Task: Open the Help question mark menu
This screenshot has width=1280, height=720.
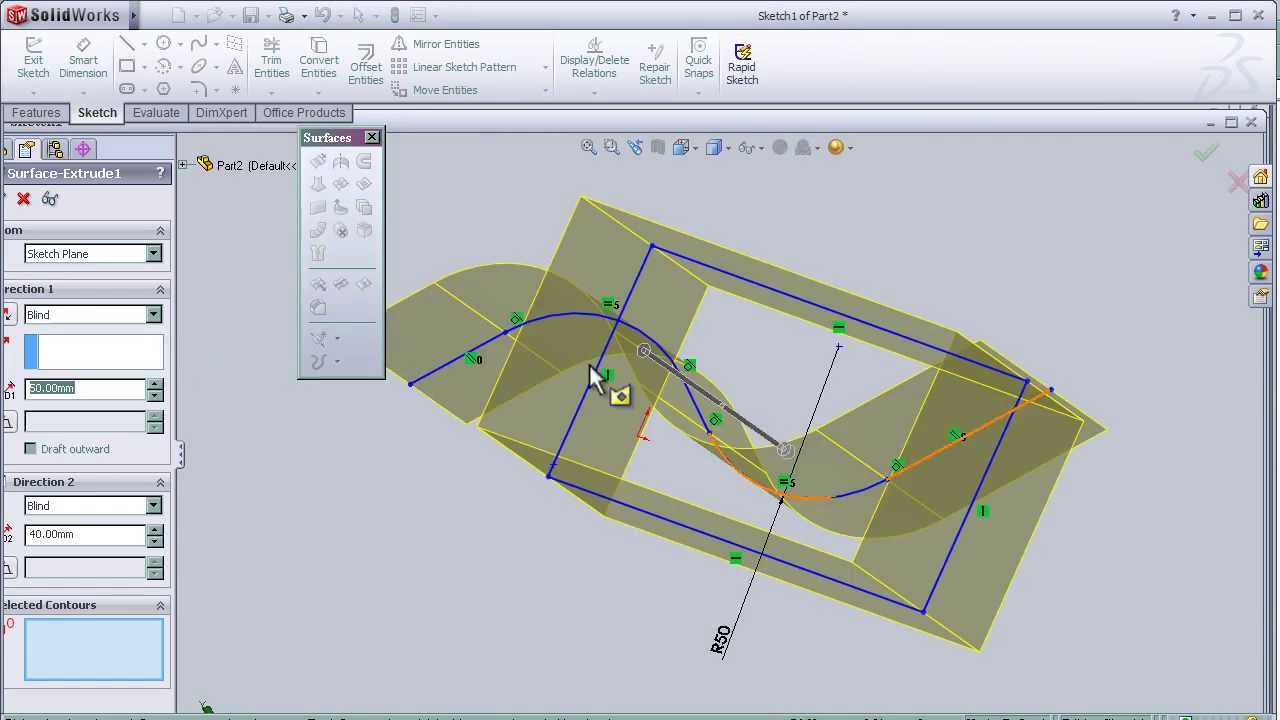Action: 1176,15
